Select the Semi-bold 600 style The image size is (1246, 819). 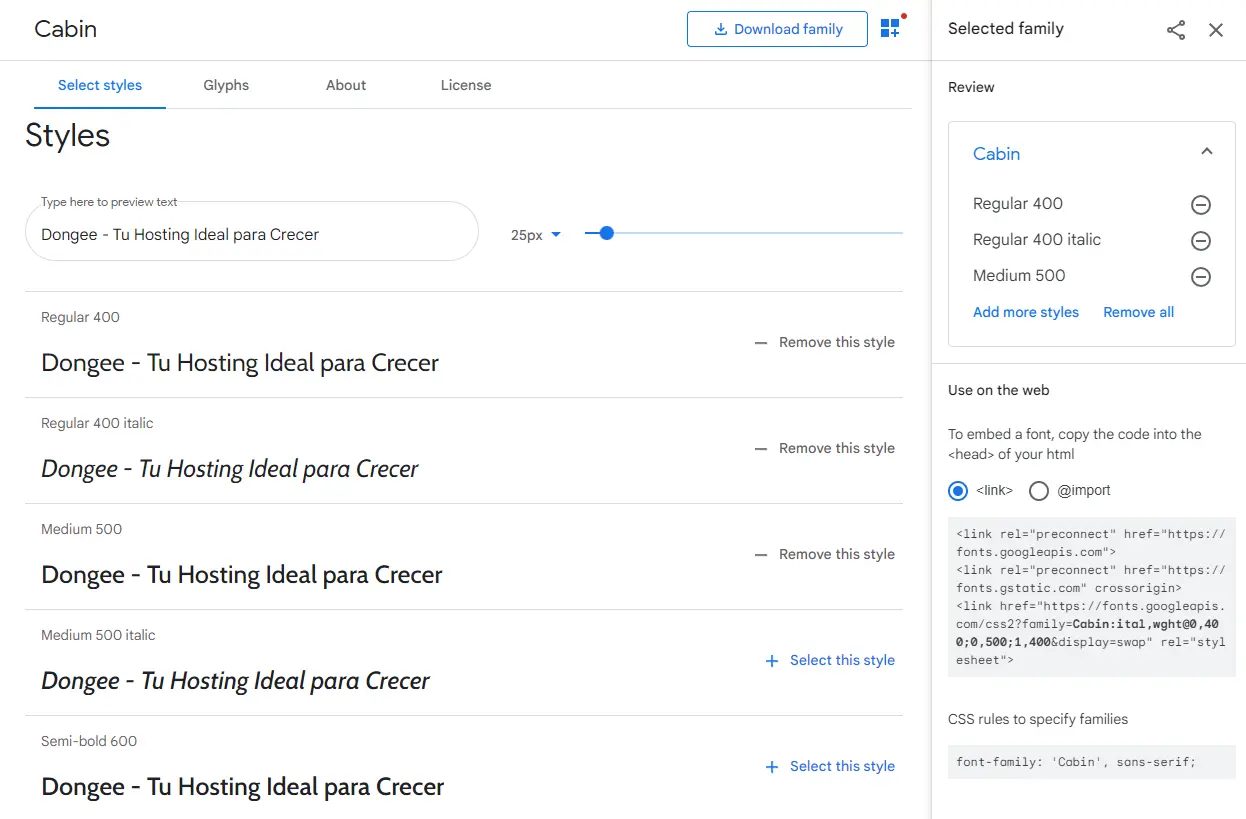[830, 766]
